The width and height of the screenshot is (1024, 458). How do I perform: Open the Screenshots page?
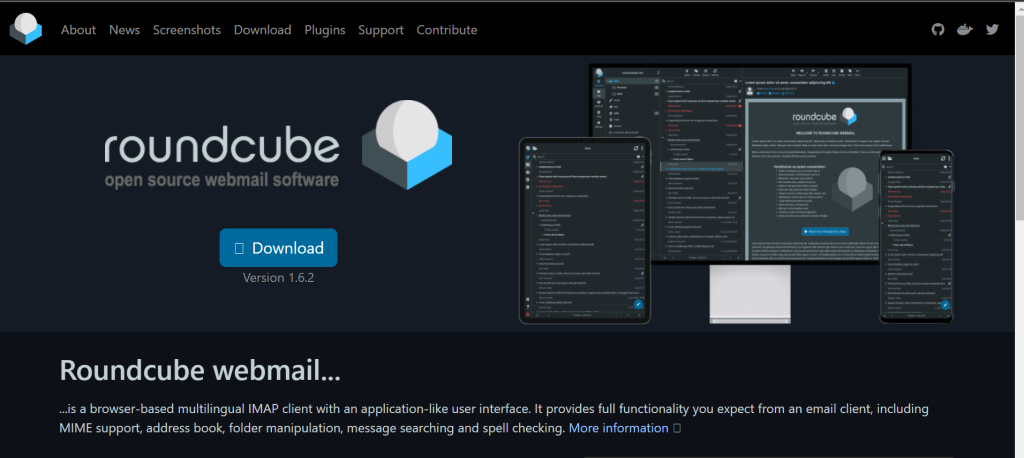point(187,30)
